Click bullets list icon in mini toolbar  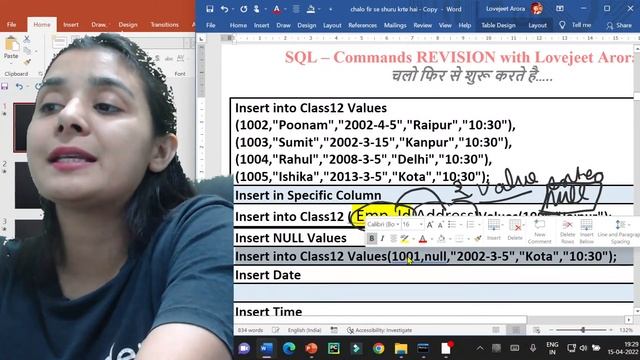coord(452,225)
